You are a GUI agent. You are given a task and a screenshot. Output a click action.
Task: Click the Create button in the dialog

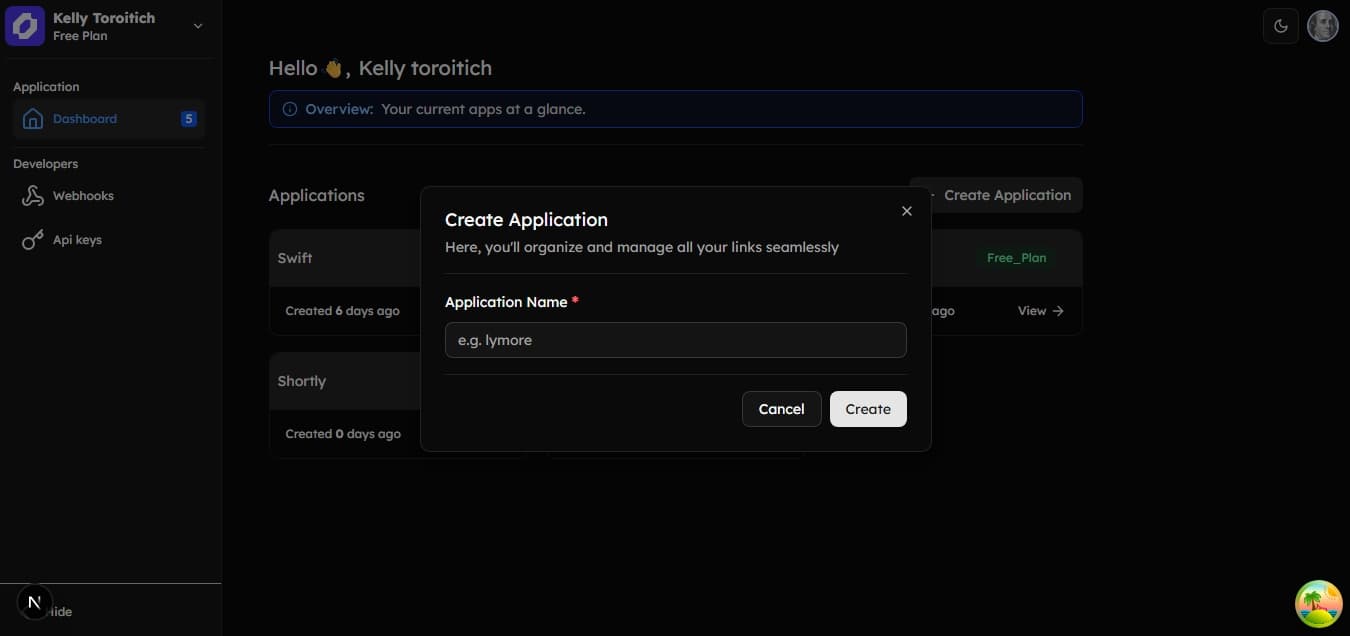click(867, 409)
